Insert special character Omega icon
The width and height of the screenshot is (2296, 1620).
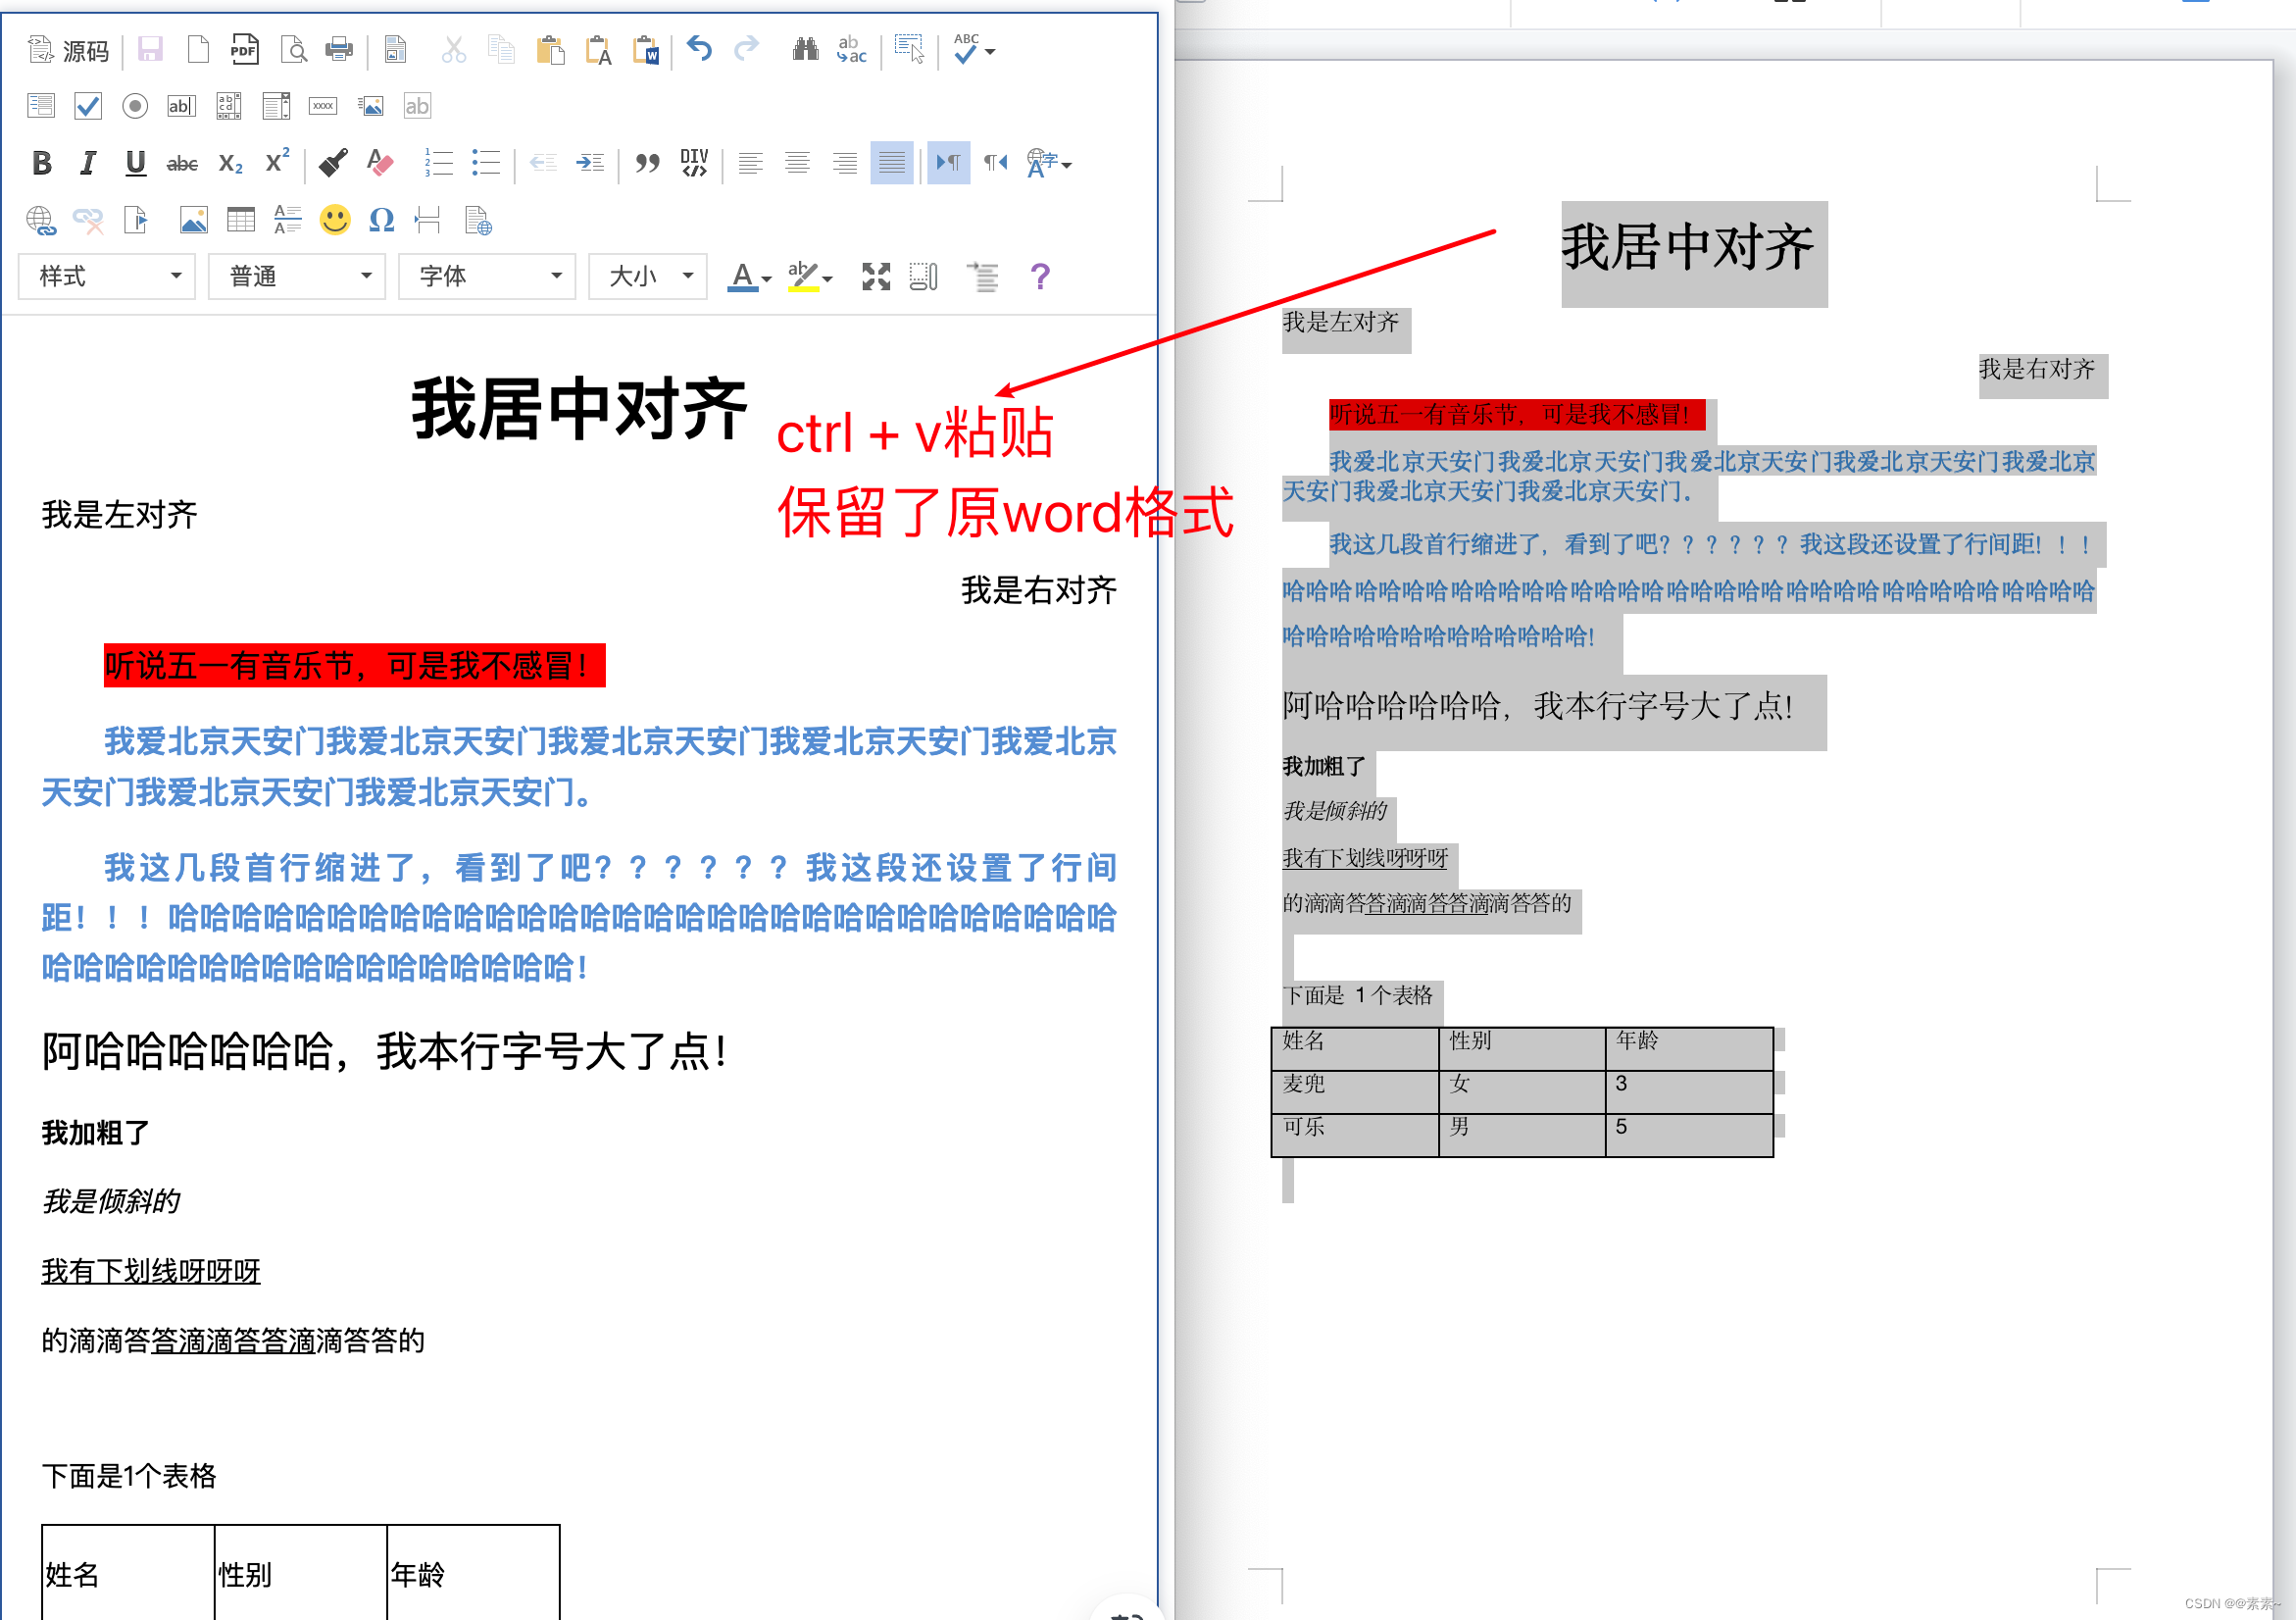382,220
